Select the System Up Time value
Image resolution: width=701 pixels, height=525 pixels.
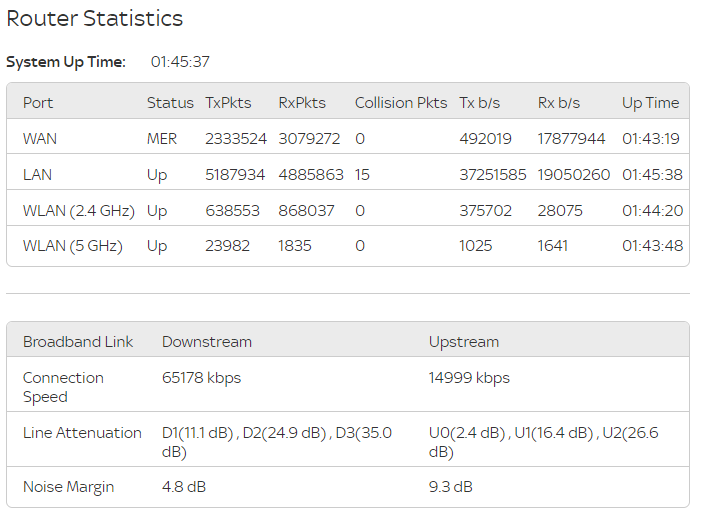coord(180,62)
